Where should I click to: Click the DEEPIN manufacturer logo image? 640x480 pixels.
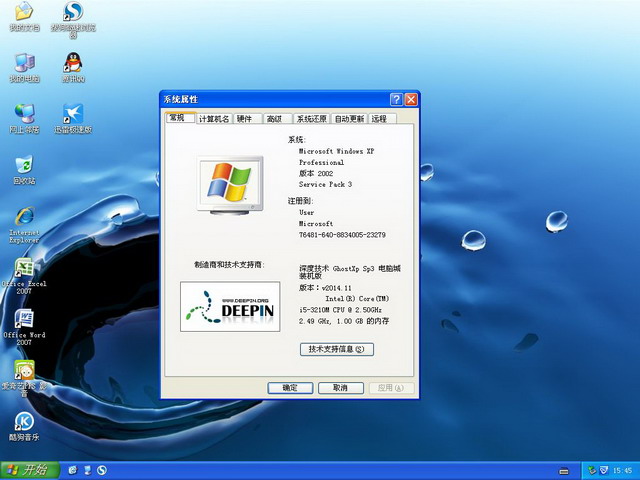tap(230, 306)
